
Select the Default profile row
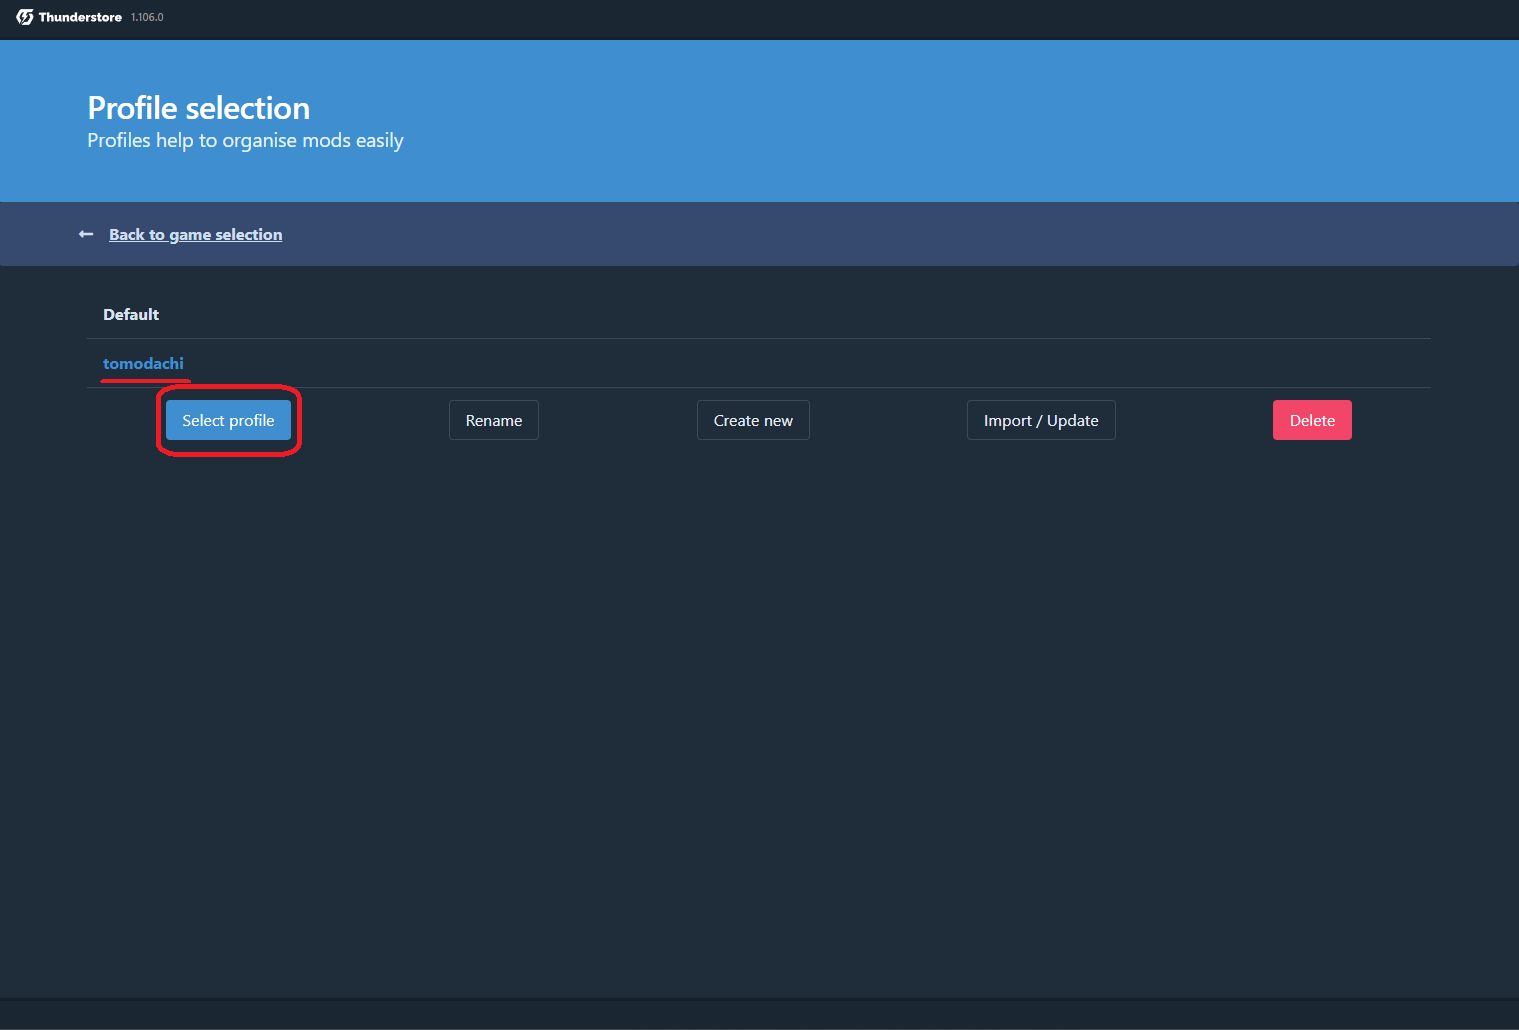click(131, 314)
